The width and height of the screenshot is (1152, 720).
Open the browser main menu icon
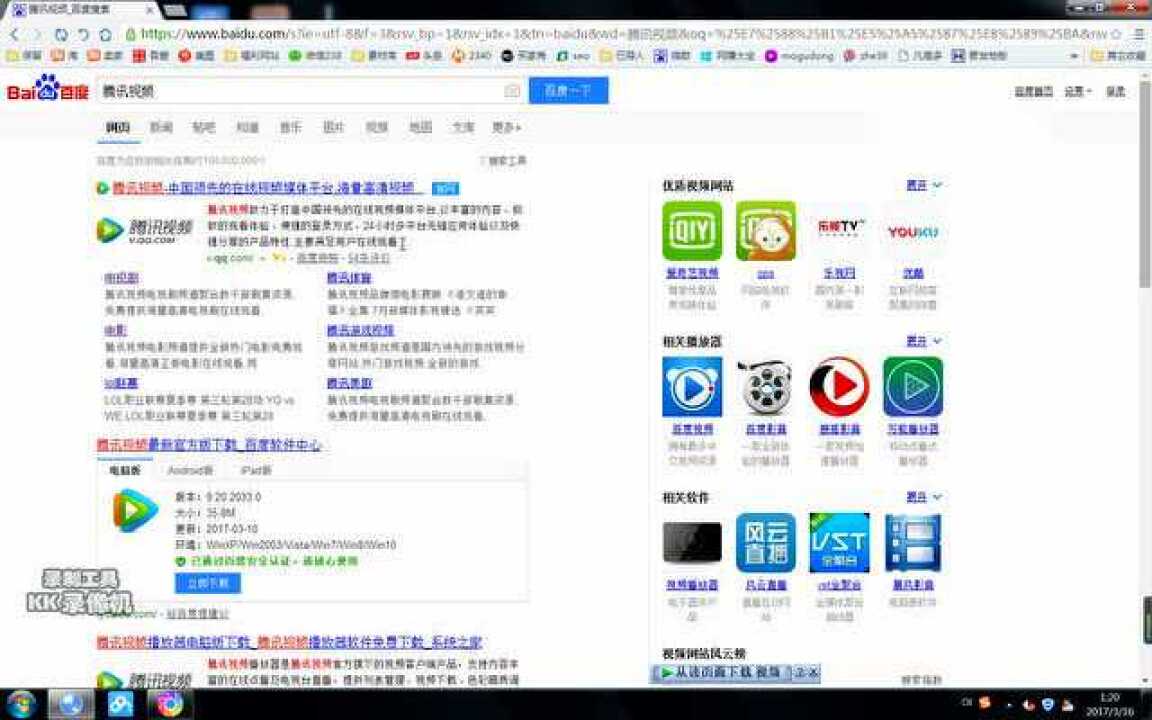1139,34
